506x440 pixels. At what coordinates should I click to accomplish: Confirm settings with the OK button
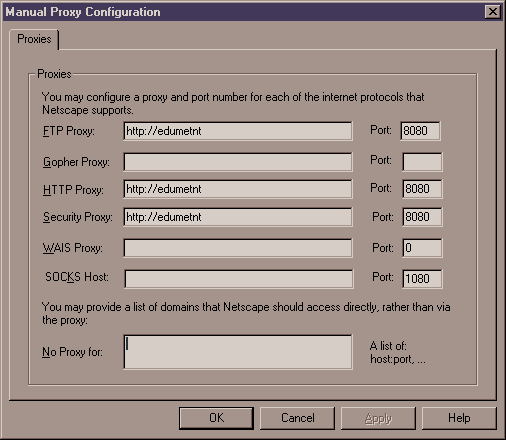(x=216, y=418)
